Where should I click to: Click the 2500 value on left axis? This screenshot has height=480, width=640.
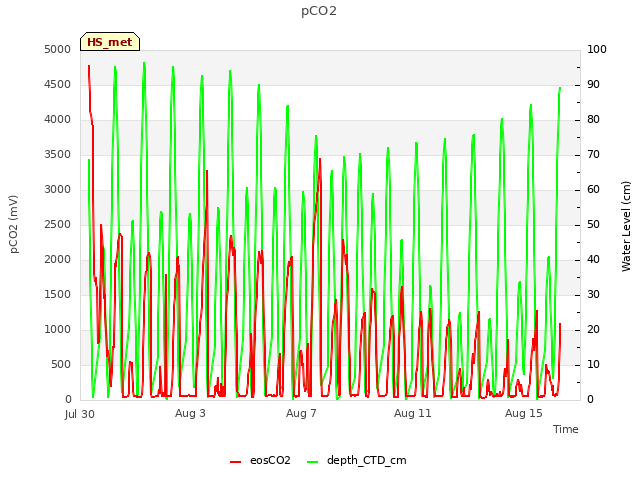coord(58,224)
